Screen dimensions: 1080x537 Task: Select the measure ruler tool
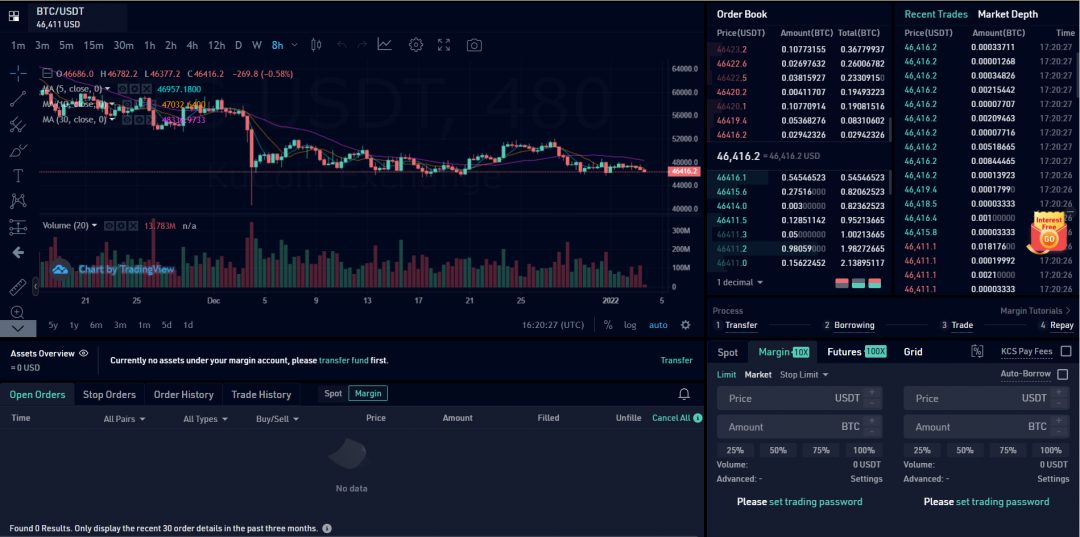(17, 287)
